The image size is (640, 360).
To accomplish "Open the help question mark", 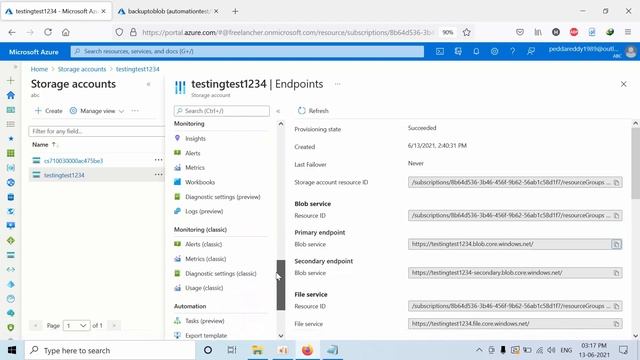I will [512, 51].
